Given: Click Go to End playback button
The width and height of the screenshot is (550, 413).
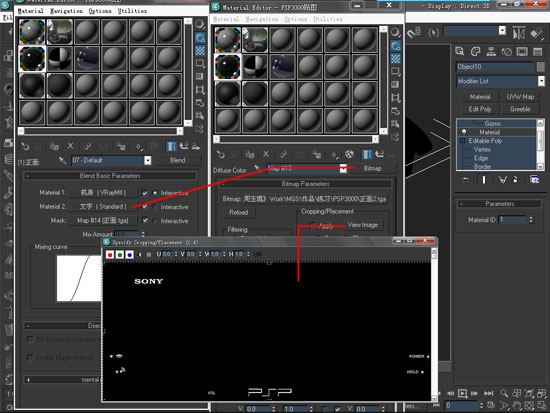Looking at the screenshot, I should [489, 393].
